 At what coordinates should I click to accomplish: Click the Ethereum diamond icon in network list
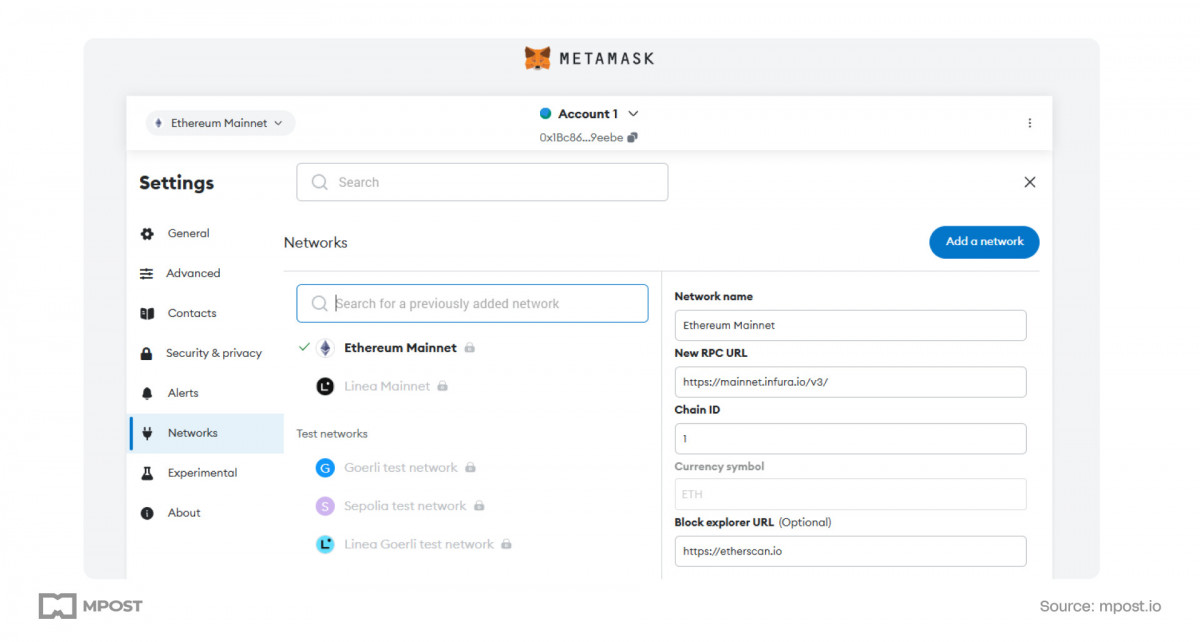pyautogui.click(x=325, y=348)
